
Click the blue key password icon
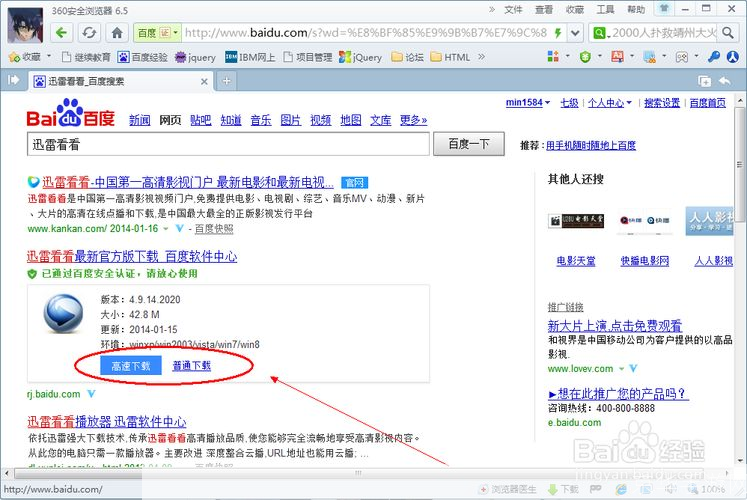click(713, 57)
